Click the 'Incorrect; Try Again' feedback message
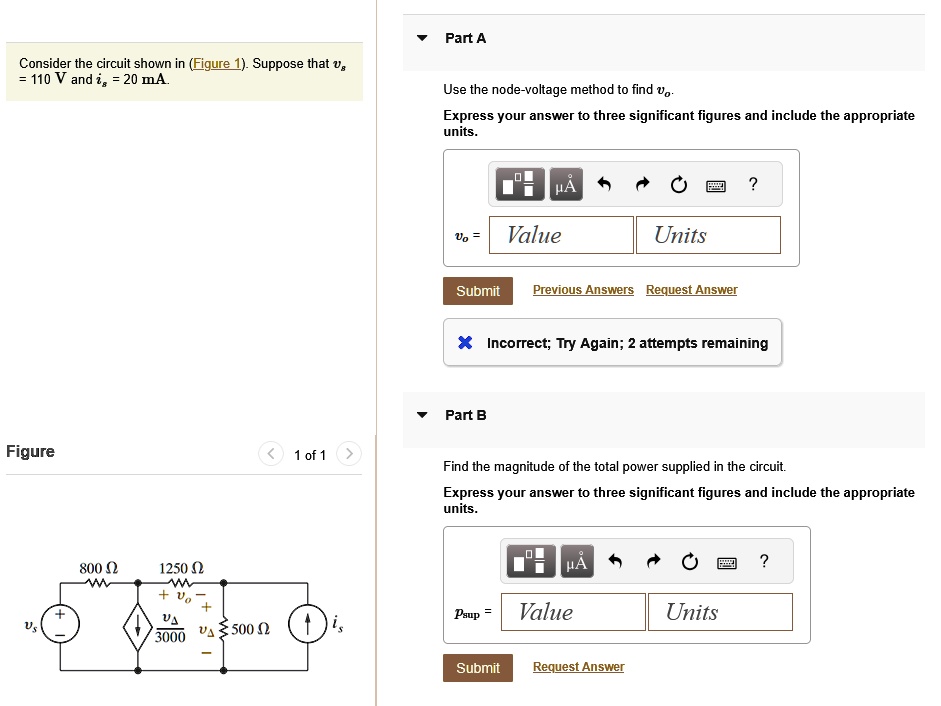Viewport: 941px width, 706px height. click(612, 343)
